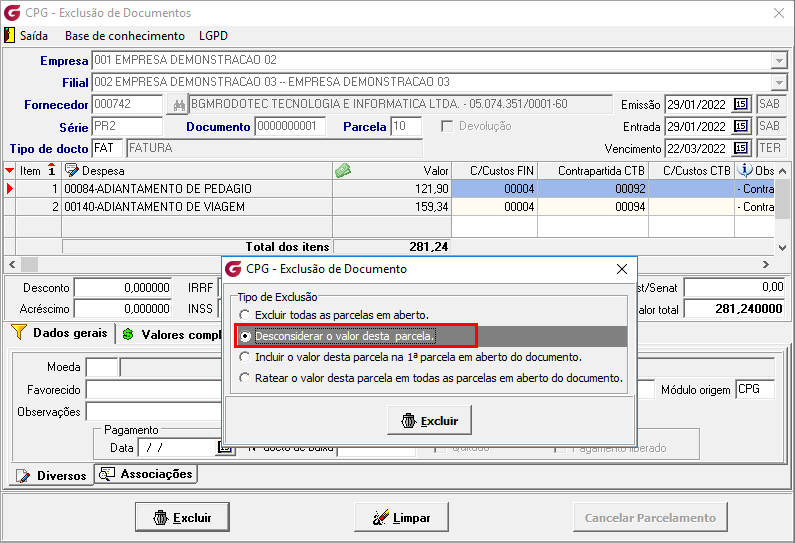Click the Saída exit door icon
795x543 pixels.
point(9,35)
